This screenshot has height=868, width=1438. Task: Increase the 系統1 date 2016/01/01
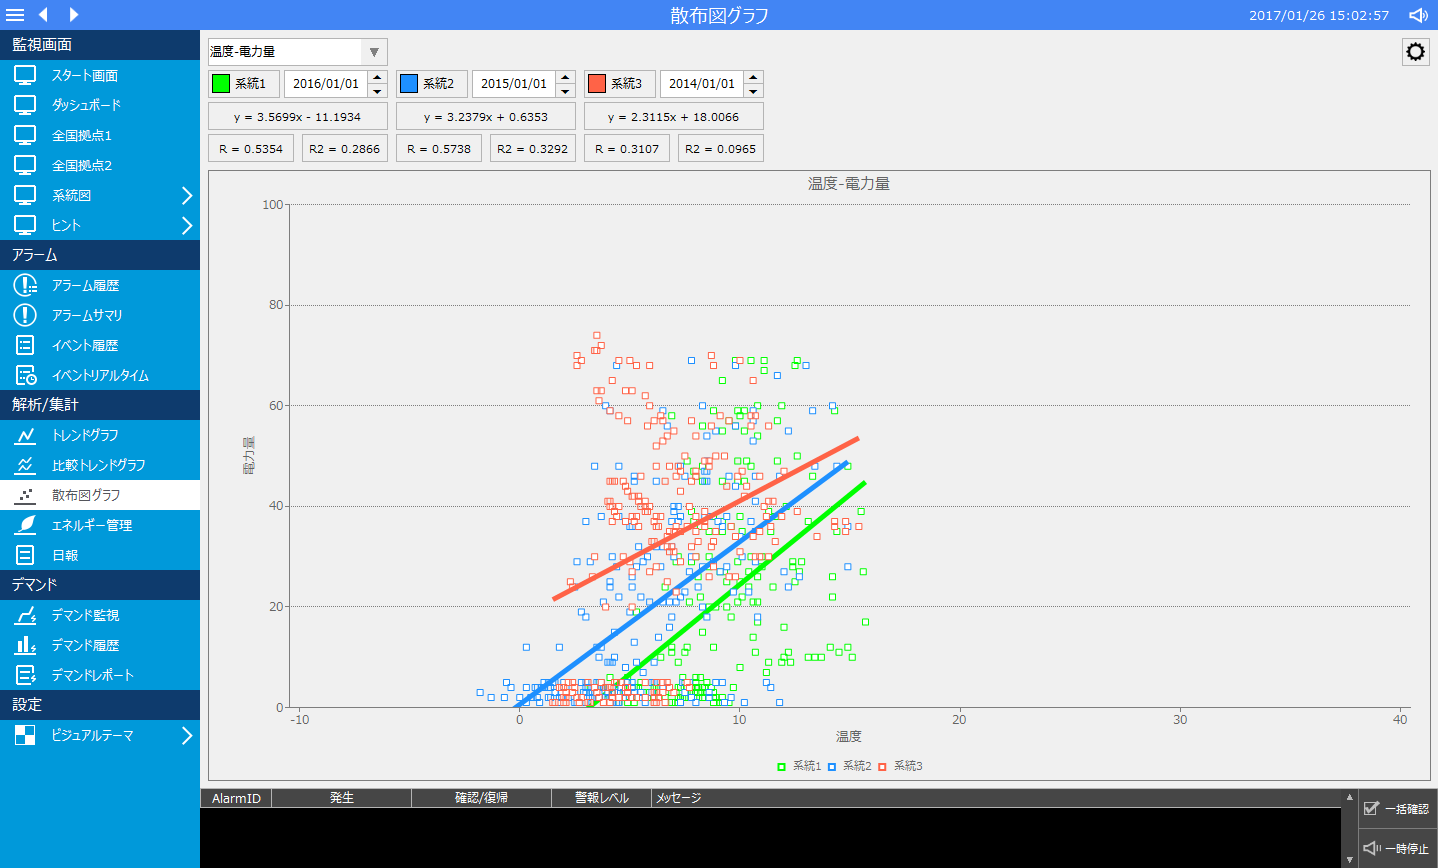(378, 77)
